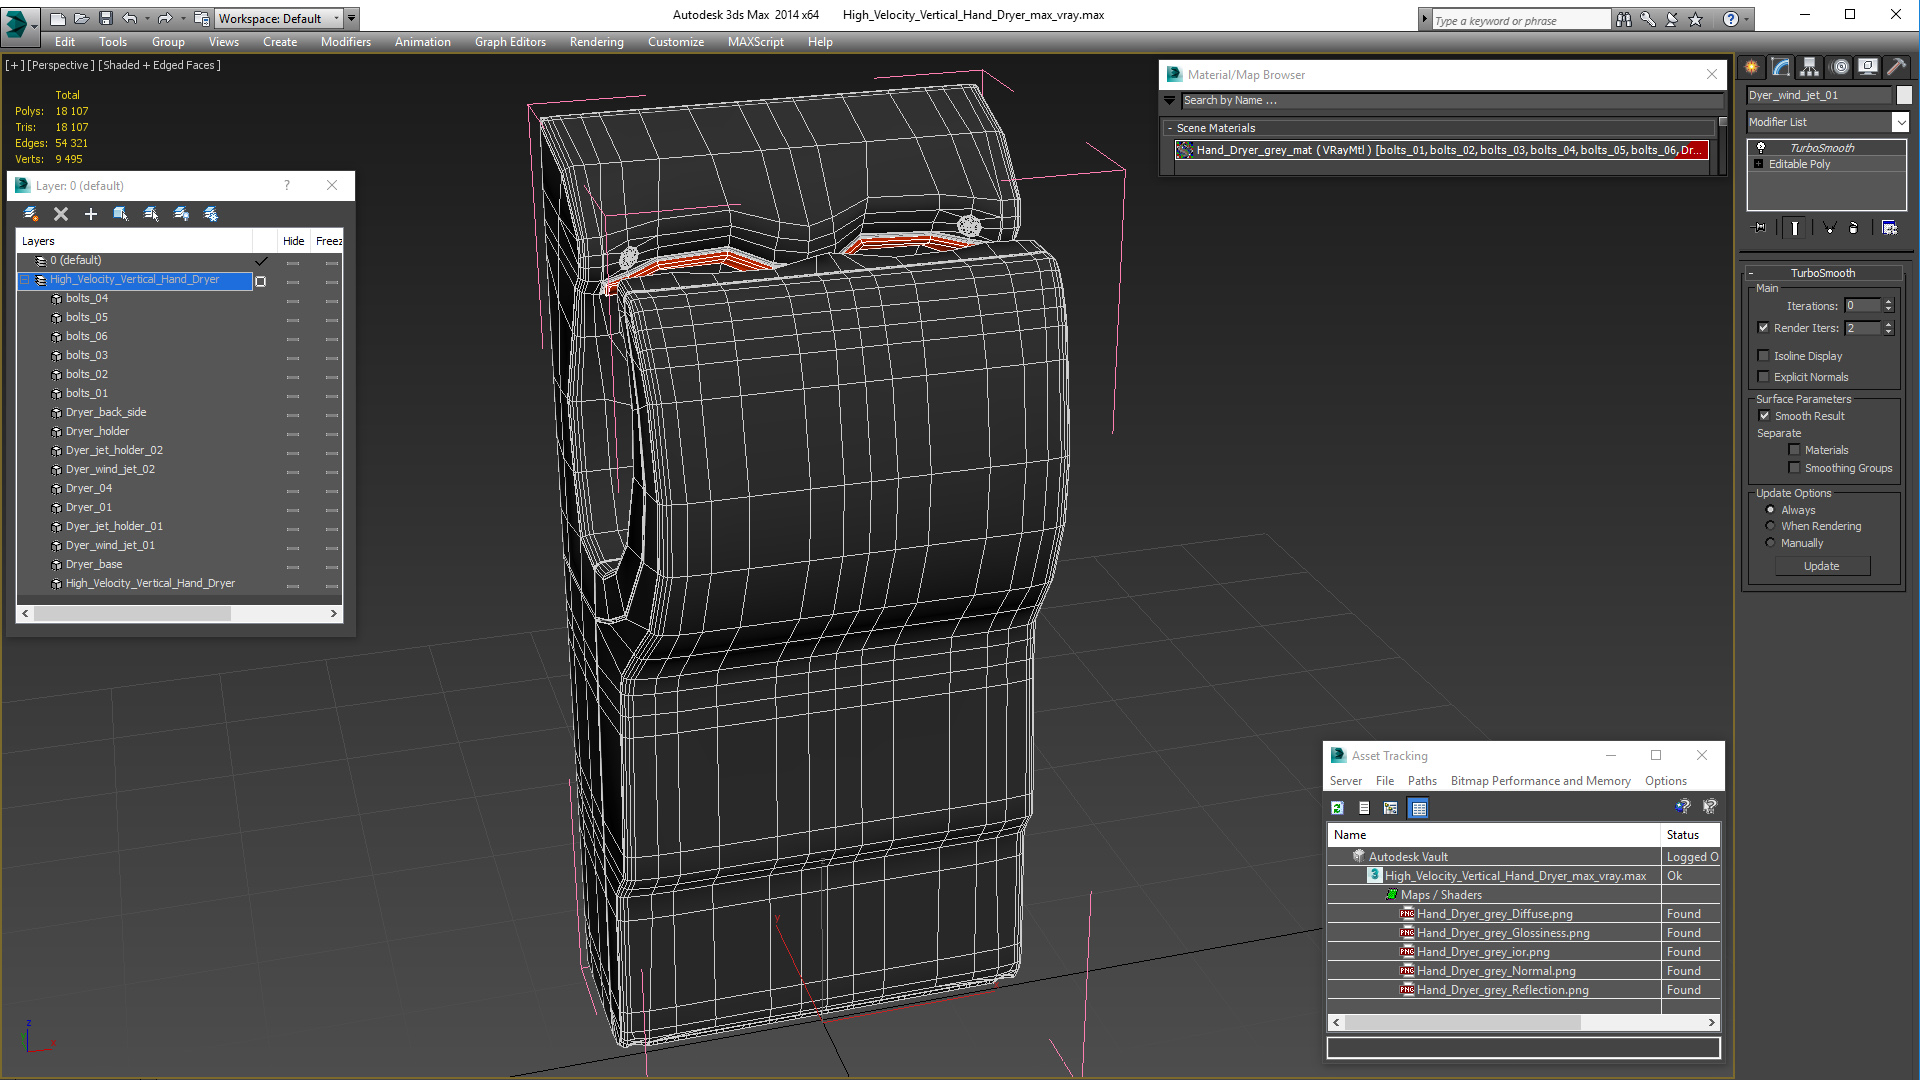1920x1080 pixels.
Task: Click the Status column header in Asset Tracking
Action: [x=1690, y=835]
